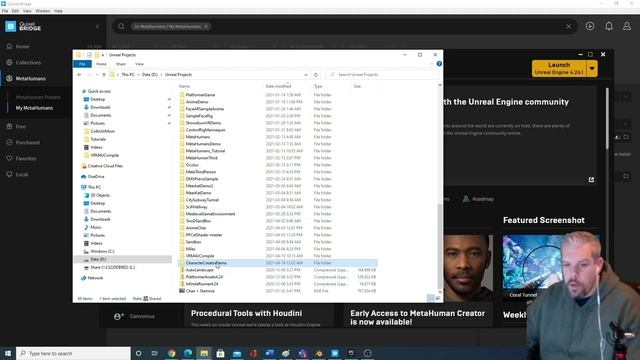
Task: Open Downloads under Quick access
Action: 100,107
